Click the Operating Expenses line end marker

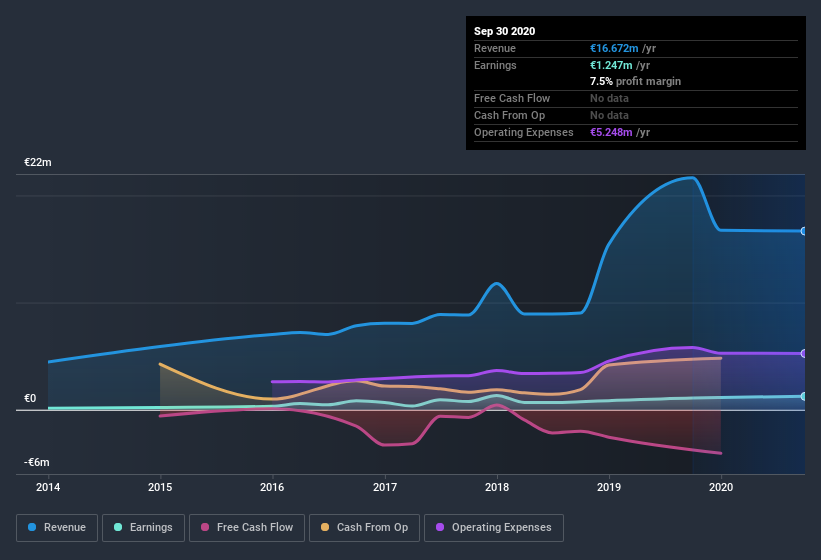point(804,354)
